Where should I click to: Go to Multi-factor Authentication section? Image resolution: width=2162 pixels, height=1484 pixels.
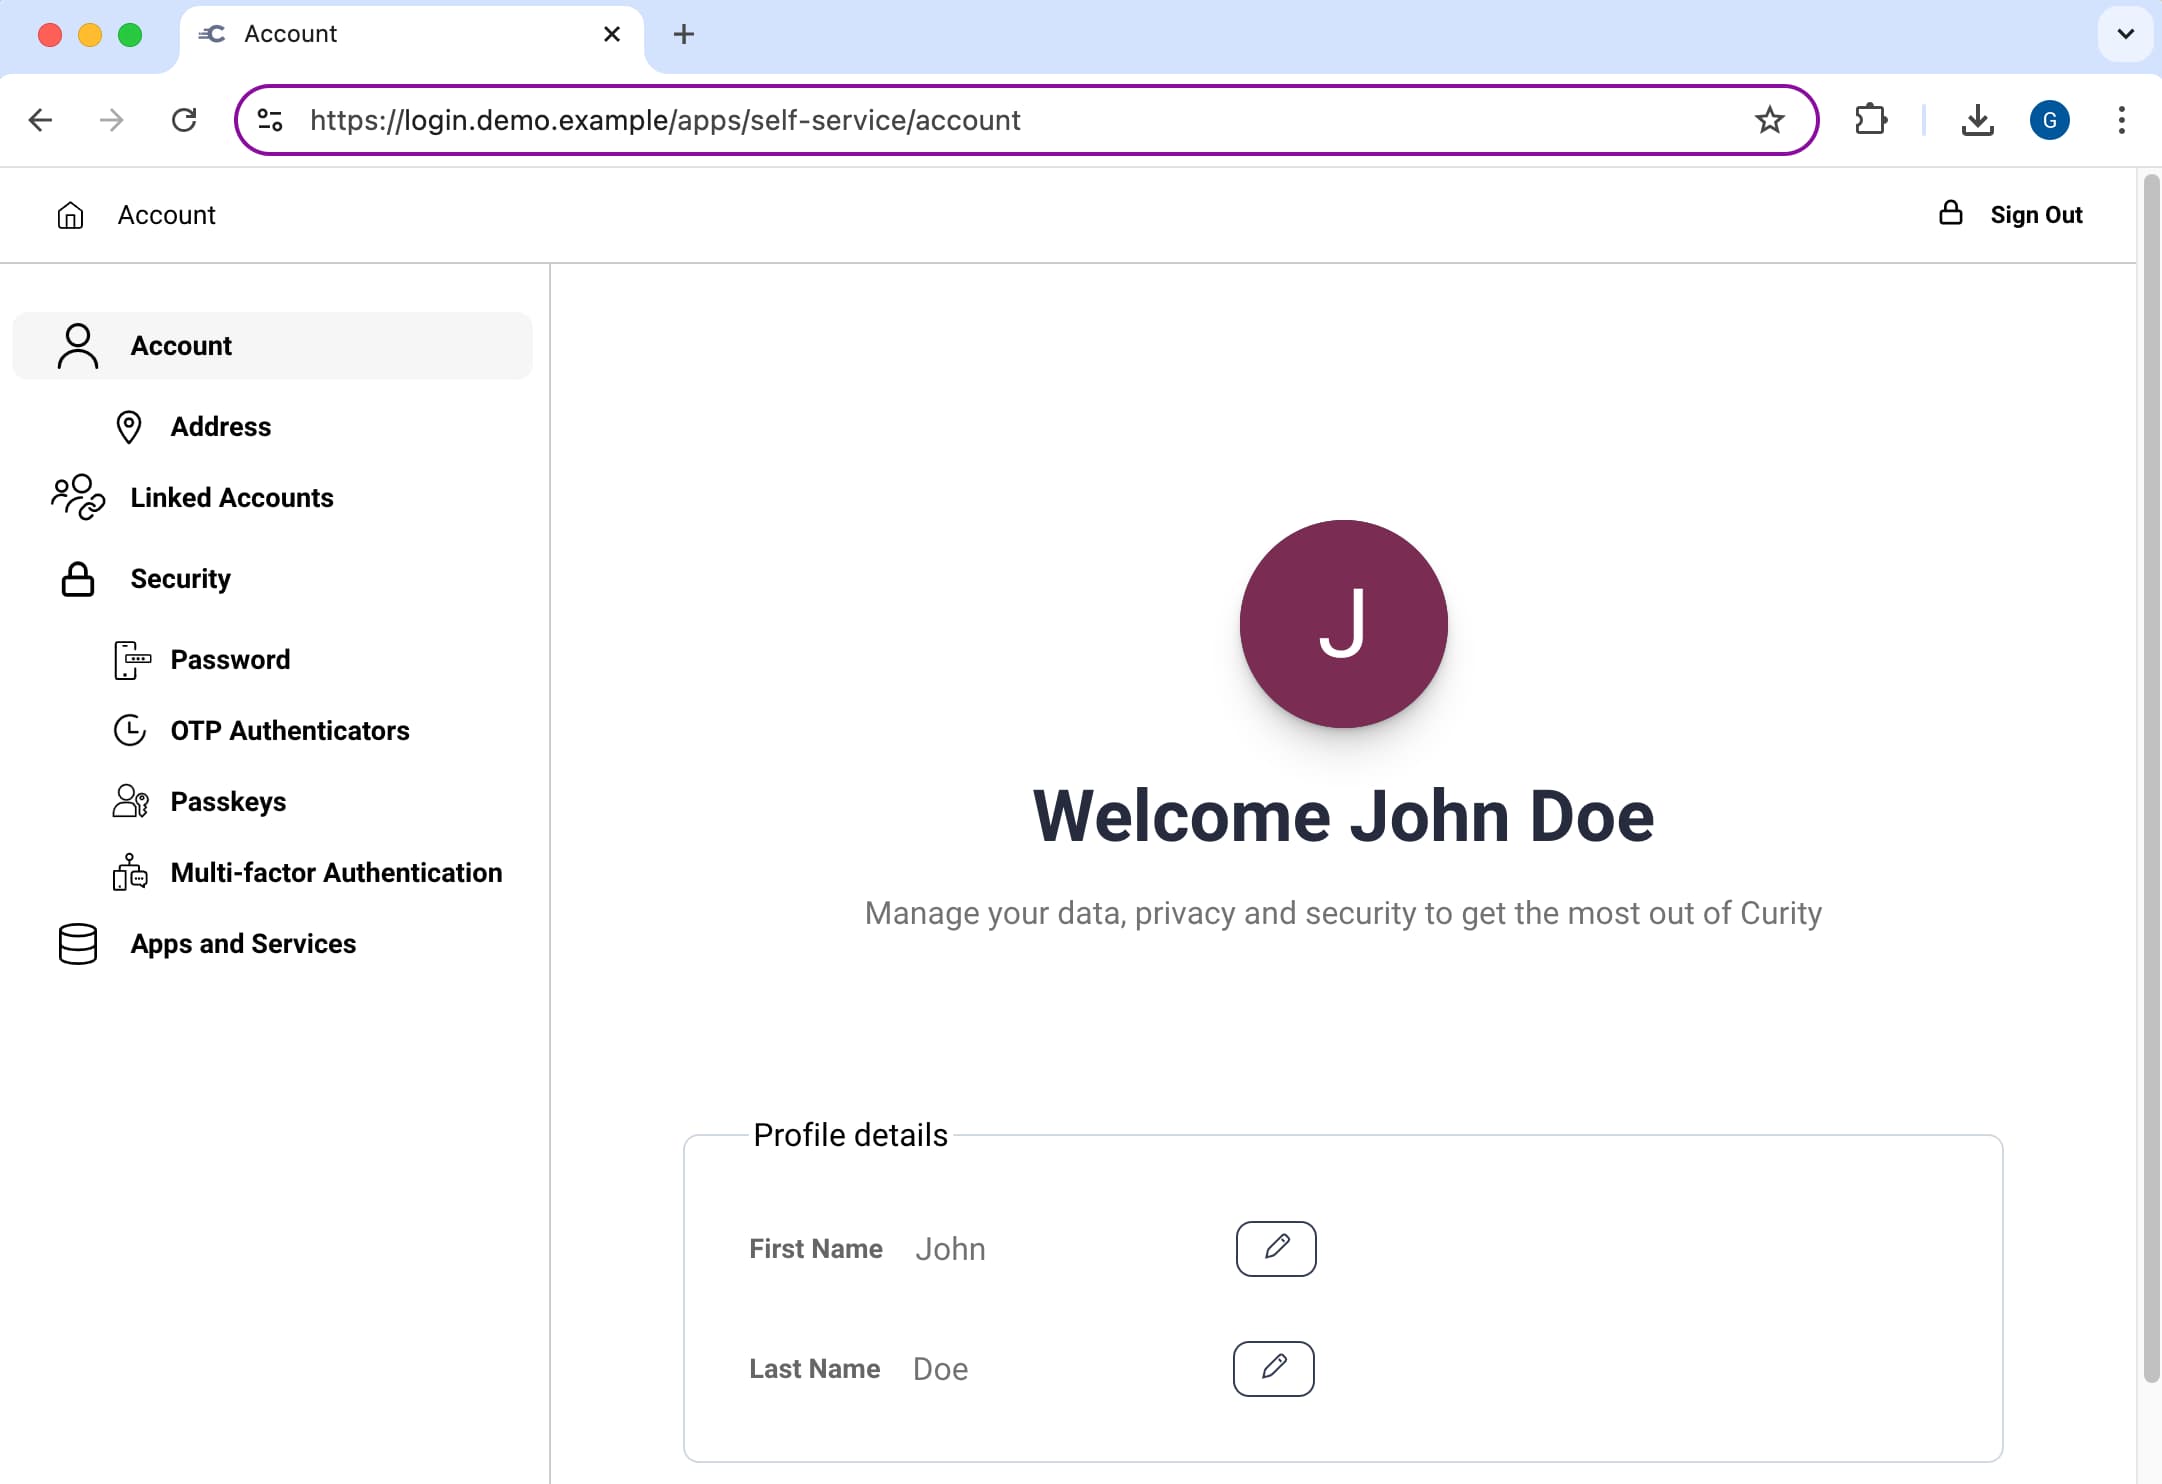[335, 873]
